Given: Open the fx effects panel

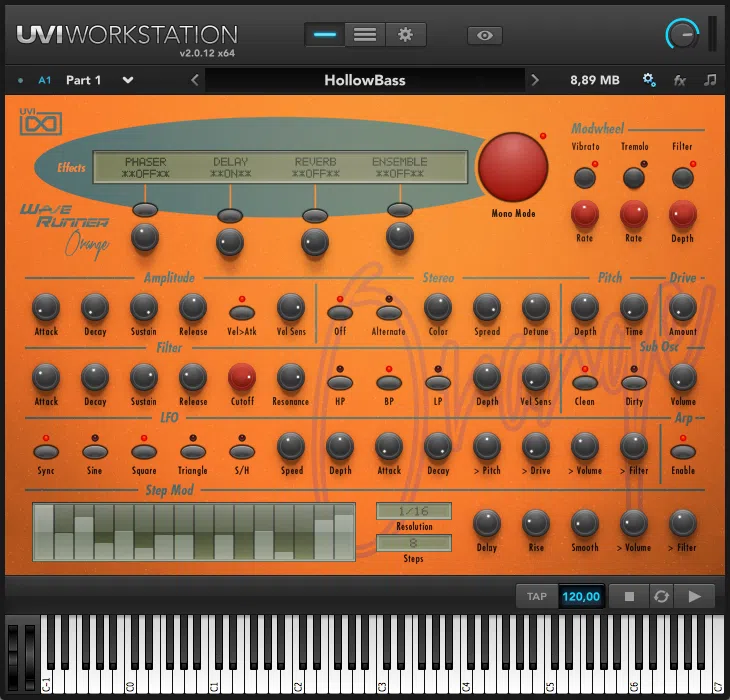Looking at the screenshot, I should tap(680, 80).
